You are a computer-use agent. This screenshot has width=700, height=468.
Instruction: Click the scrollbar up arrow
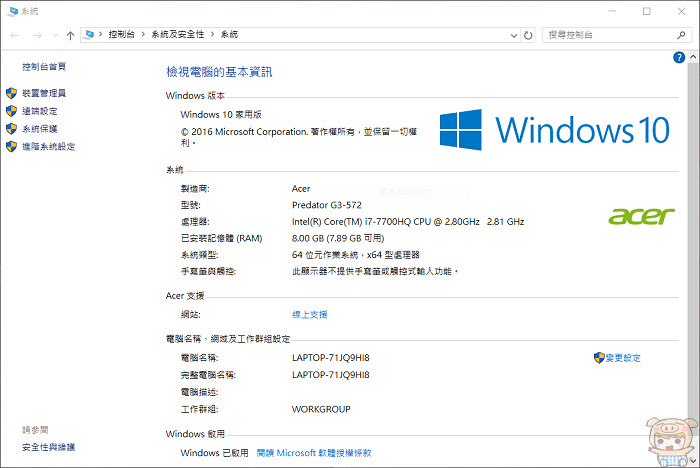(693, 57)
